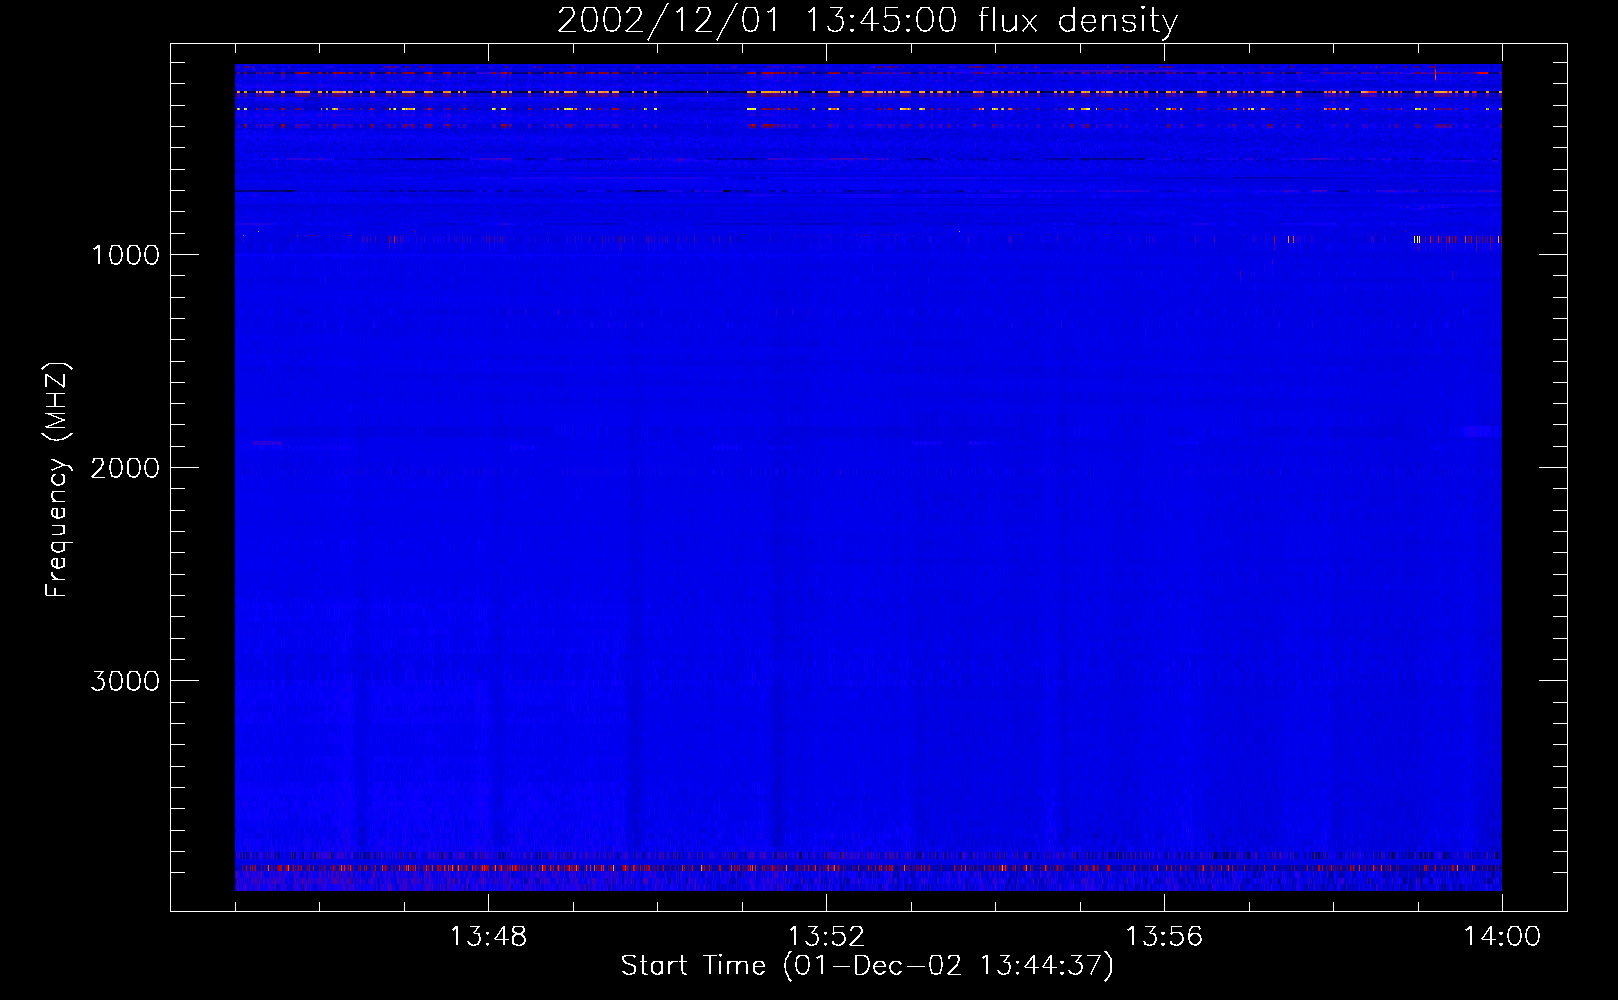Click the 13:52 time tick label
This screenshot has height=1000, width=1618.
point(826,937)
